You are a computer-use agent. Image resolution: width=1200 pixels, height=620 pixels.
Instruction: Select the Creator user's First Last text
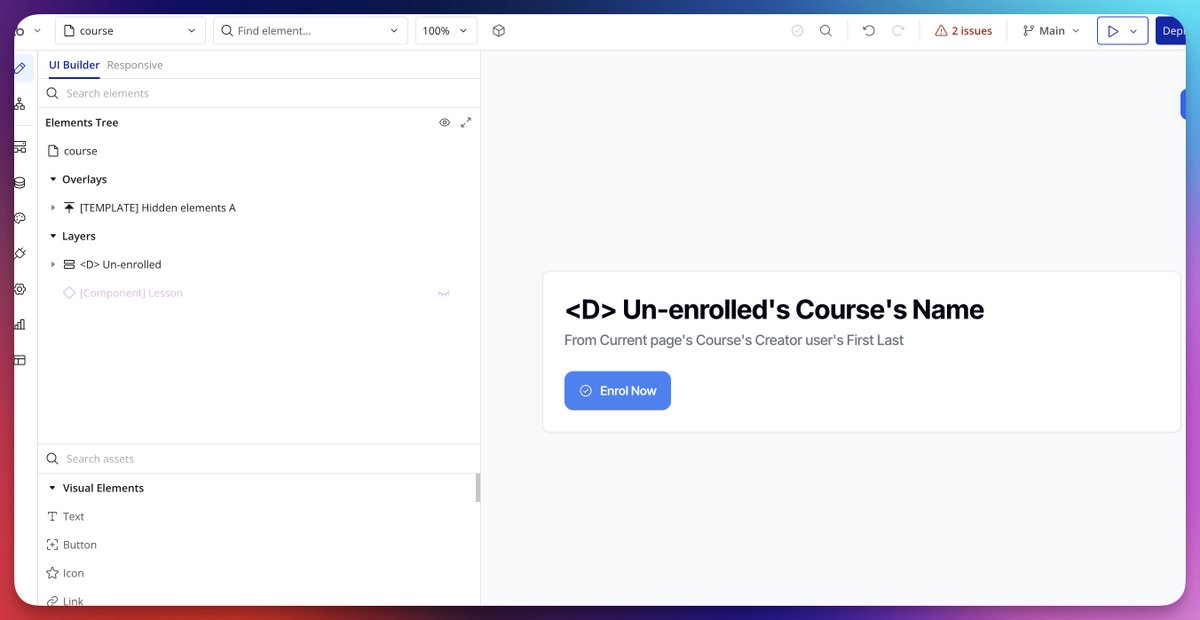[734, 340]
